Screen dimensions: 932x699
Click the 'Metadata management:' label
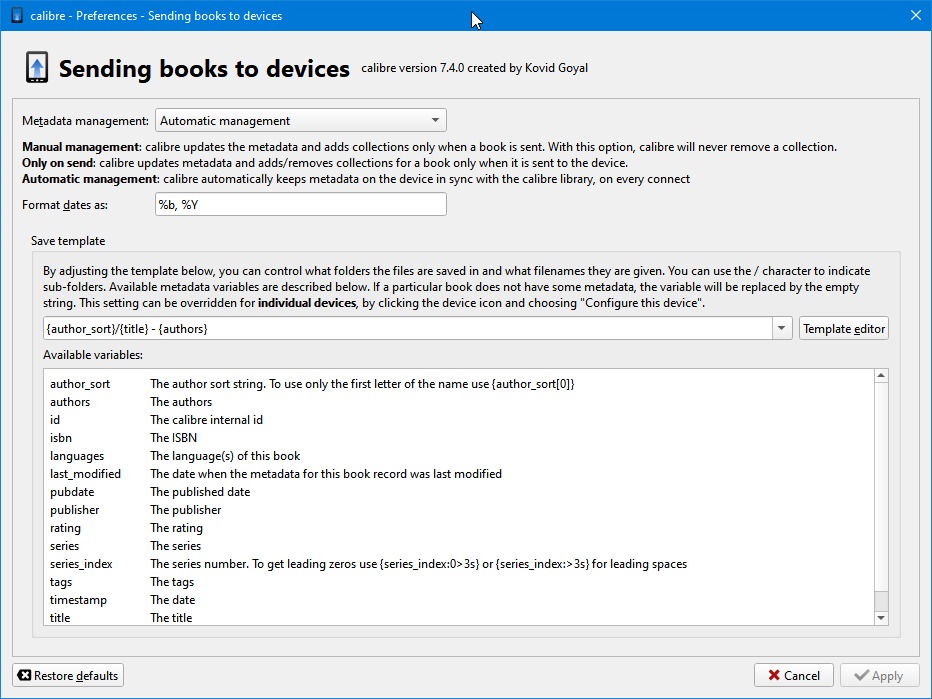coord(85,121)
